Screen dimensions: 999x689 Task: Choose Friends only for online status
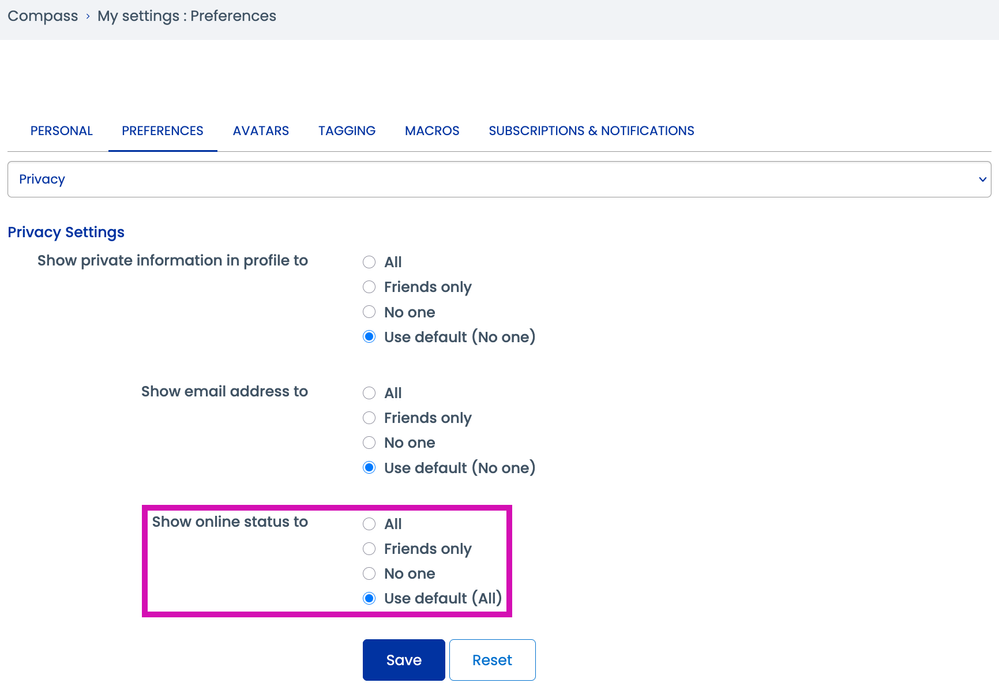tap(369, 549)
